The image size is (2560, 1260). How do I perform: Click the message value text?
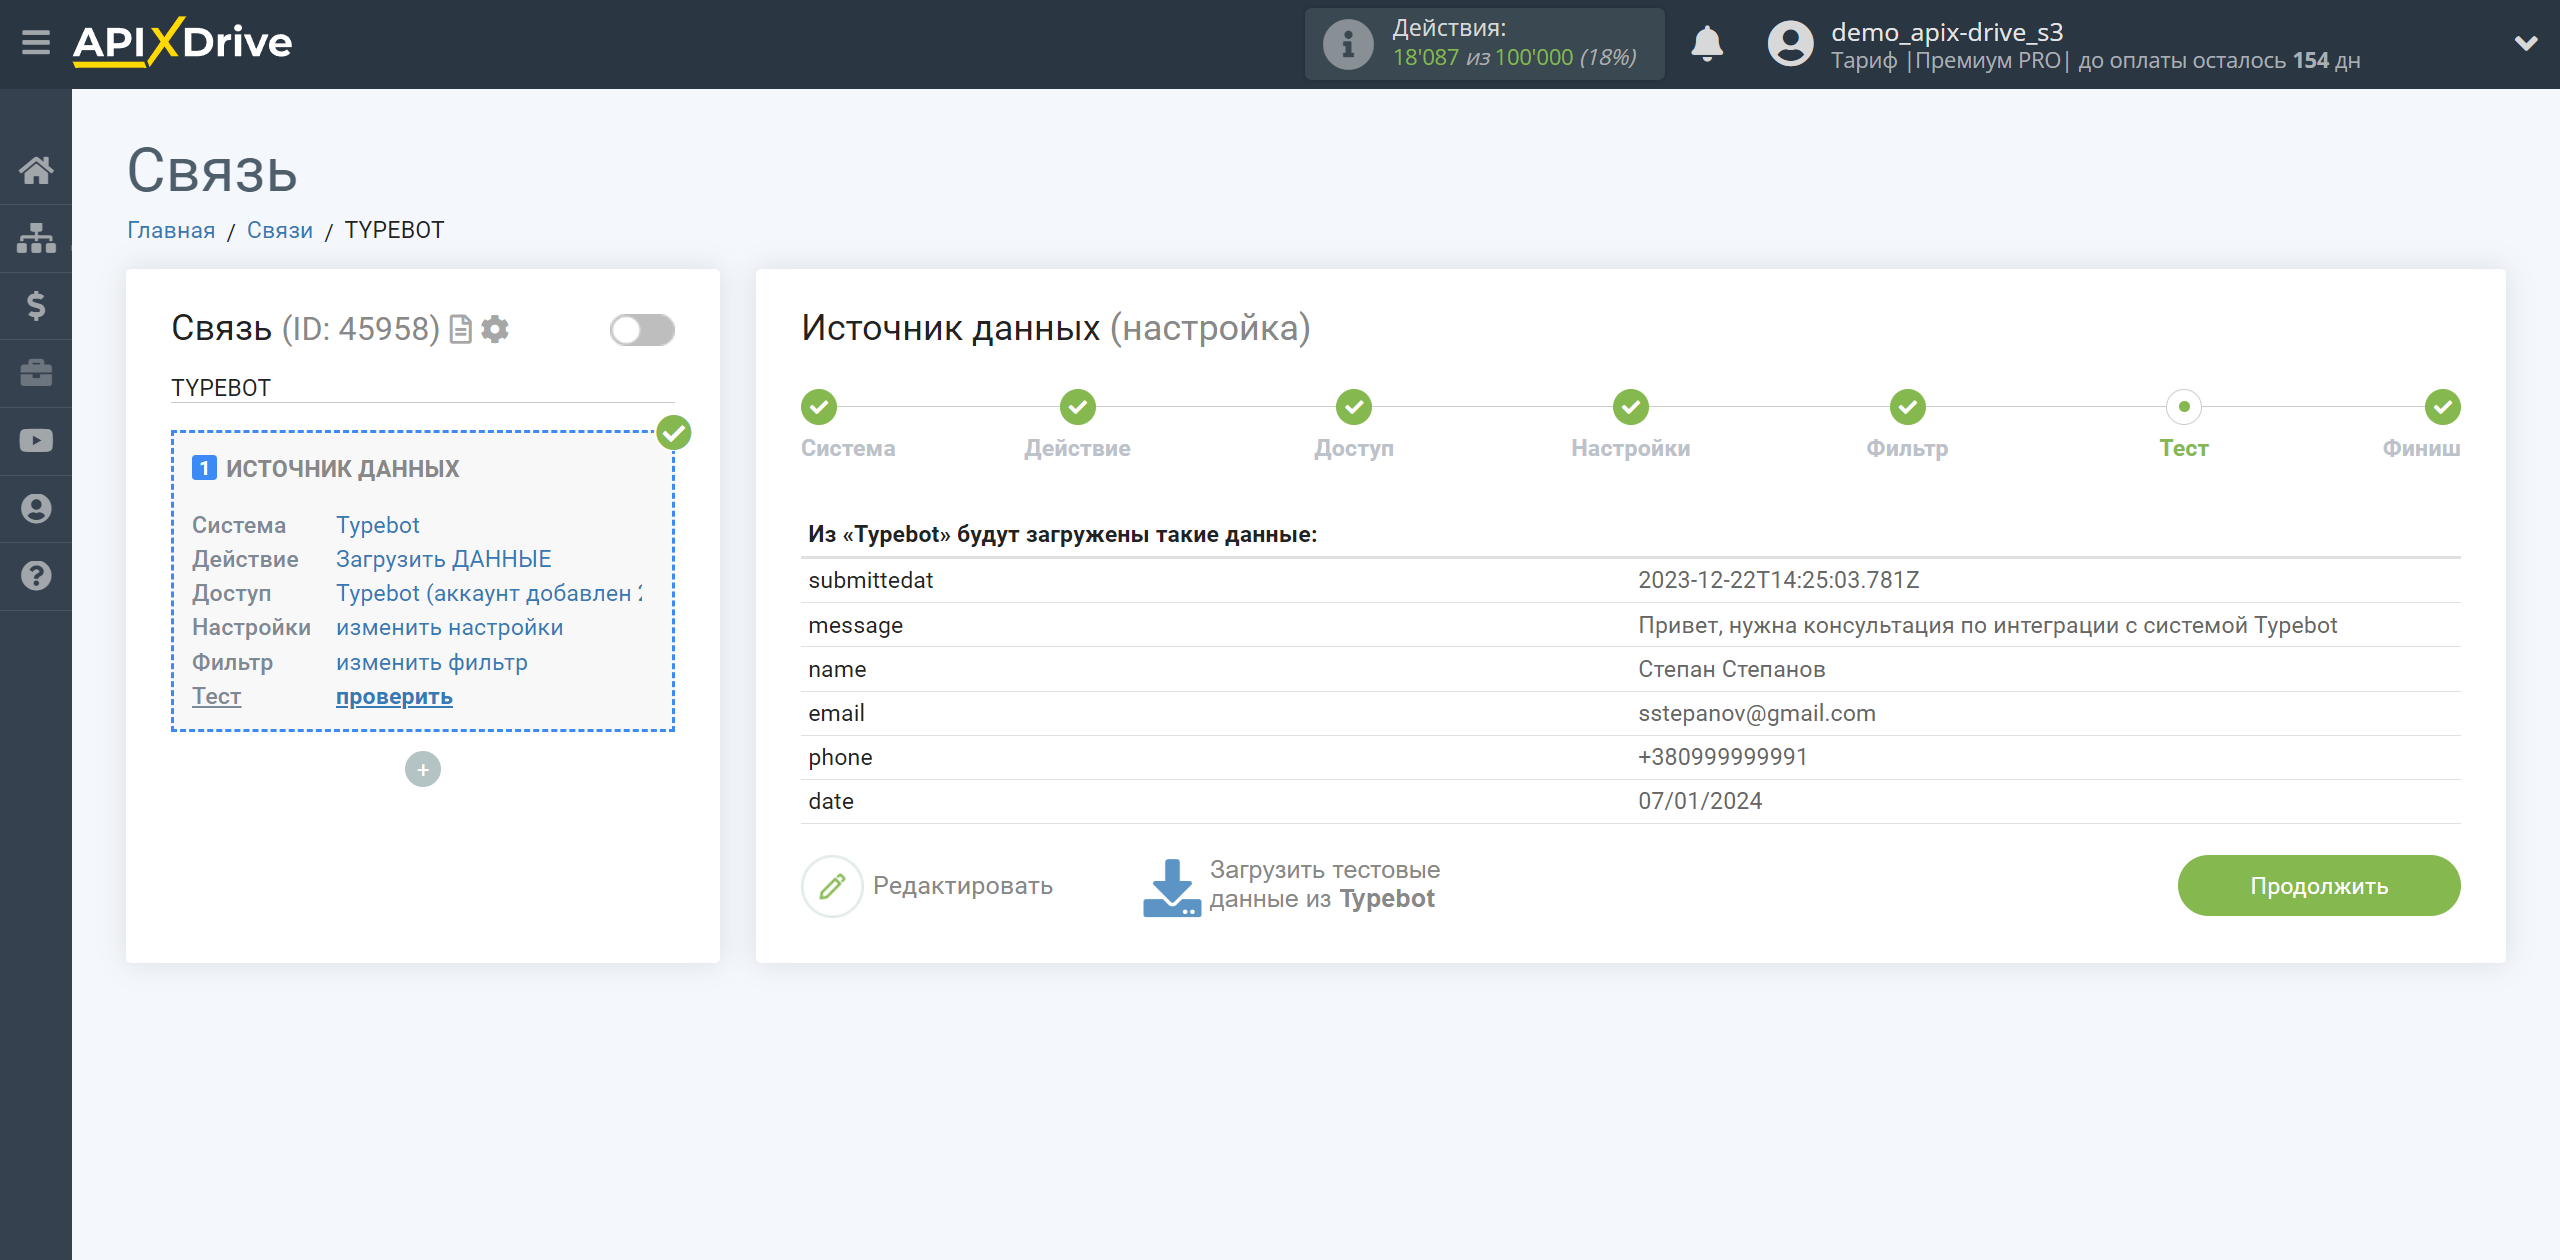pos(1987,625)
